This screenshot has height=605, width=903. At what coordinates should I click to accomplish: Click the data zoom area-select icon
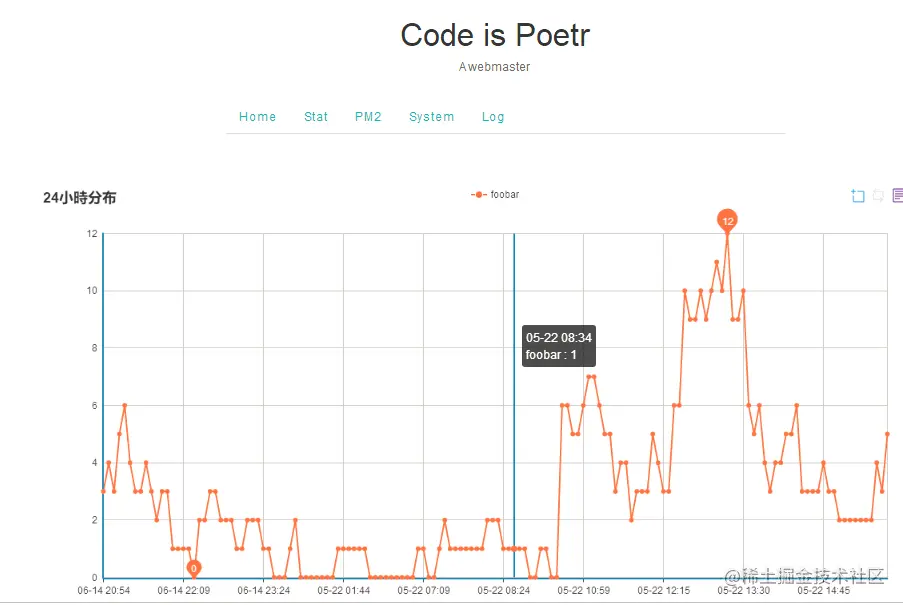(857, 196)
